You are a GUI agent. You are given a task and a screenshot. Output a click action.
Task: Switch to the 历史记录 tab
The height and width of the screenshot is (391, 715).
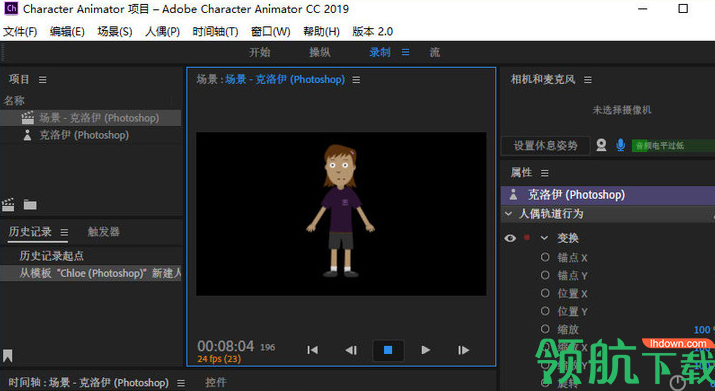(30, 232)
